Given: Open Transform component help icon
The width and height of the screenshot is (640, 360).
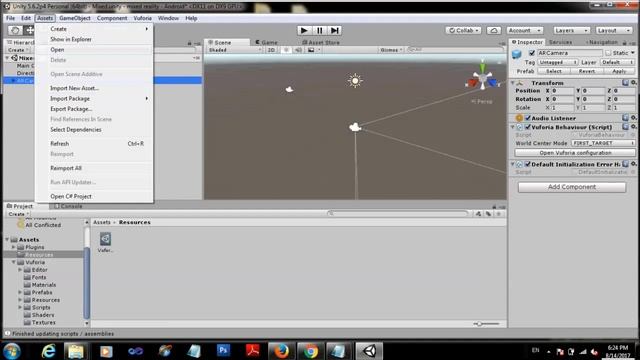Looking at the screenshot, I should (x=625, y=83).
